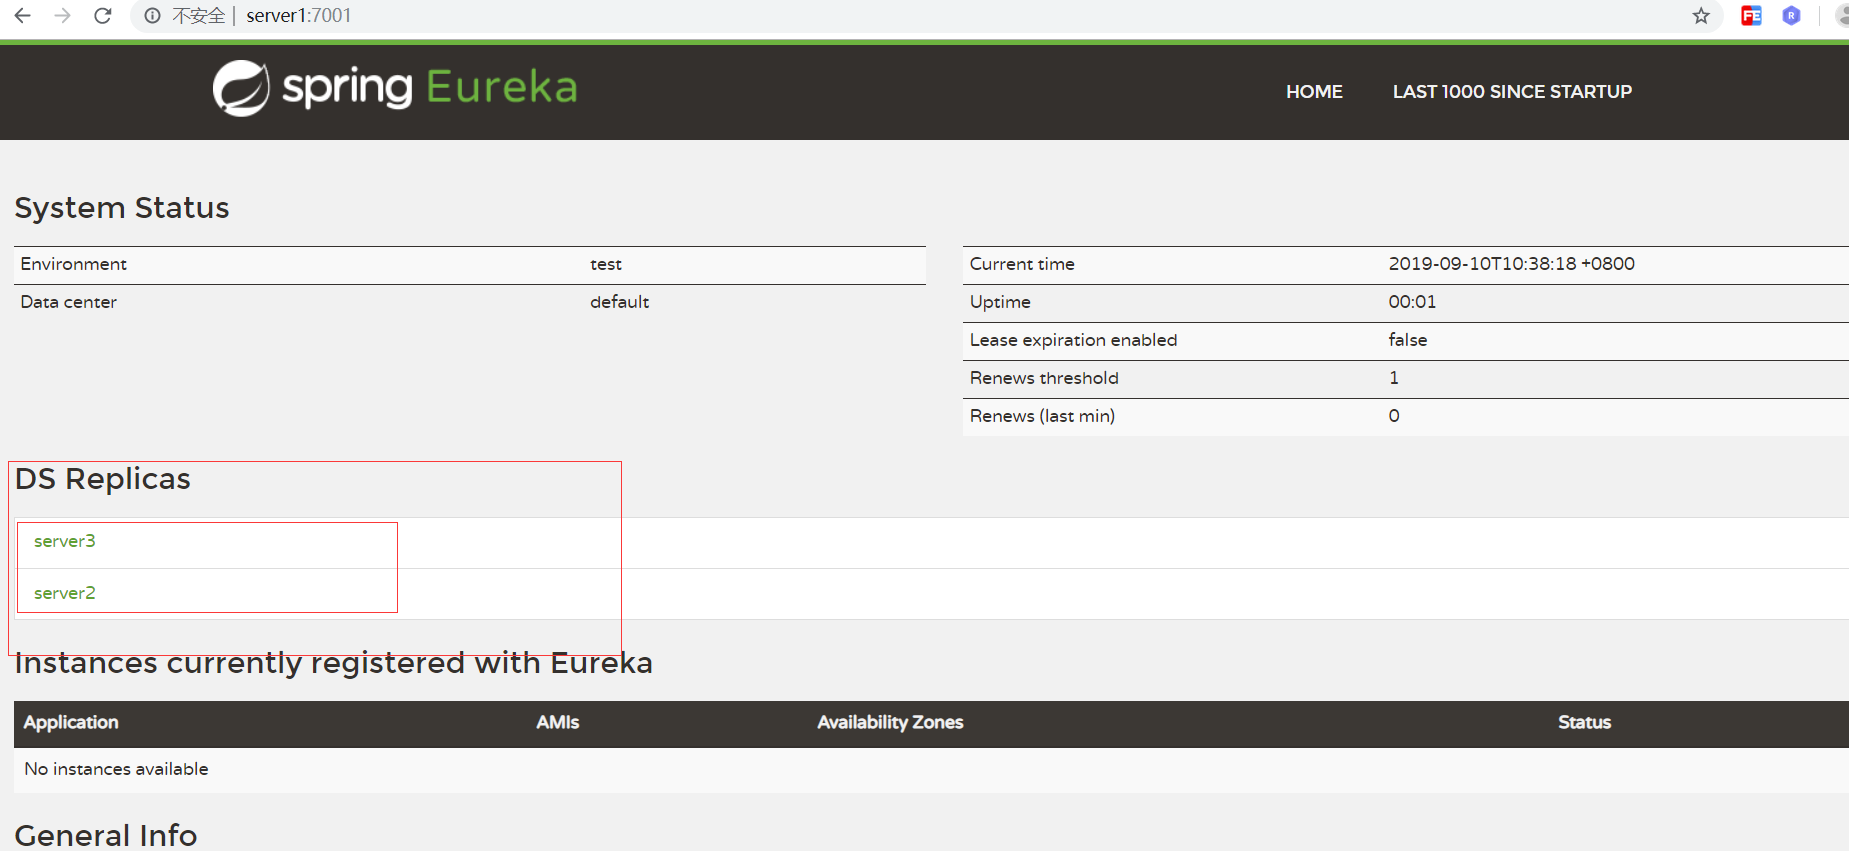Click the Renews (last min) label
This screenshot has width=1849, height=851.
(1042, 416)
